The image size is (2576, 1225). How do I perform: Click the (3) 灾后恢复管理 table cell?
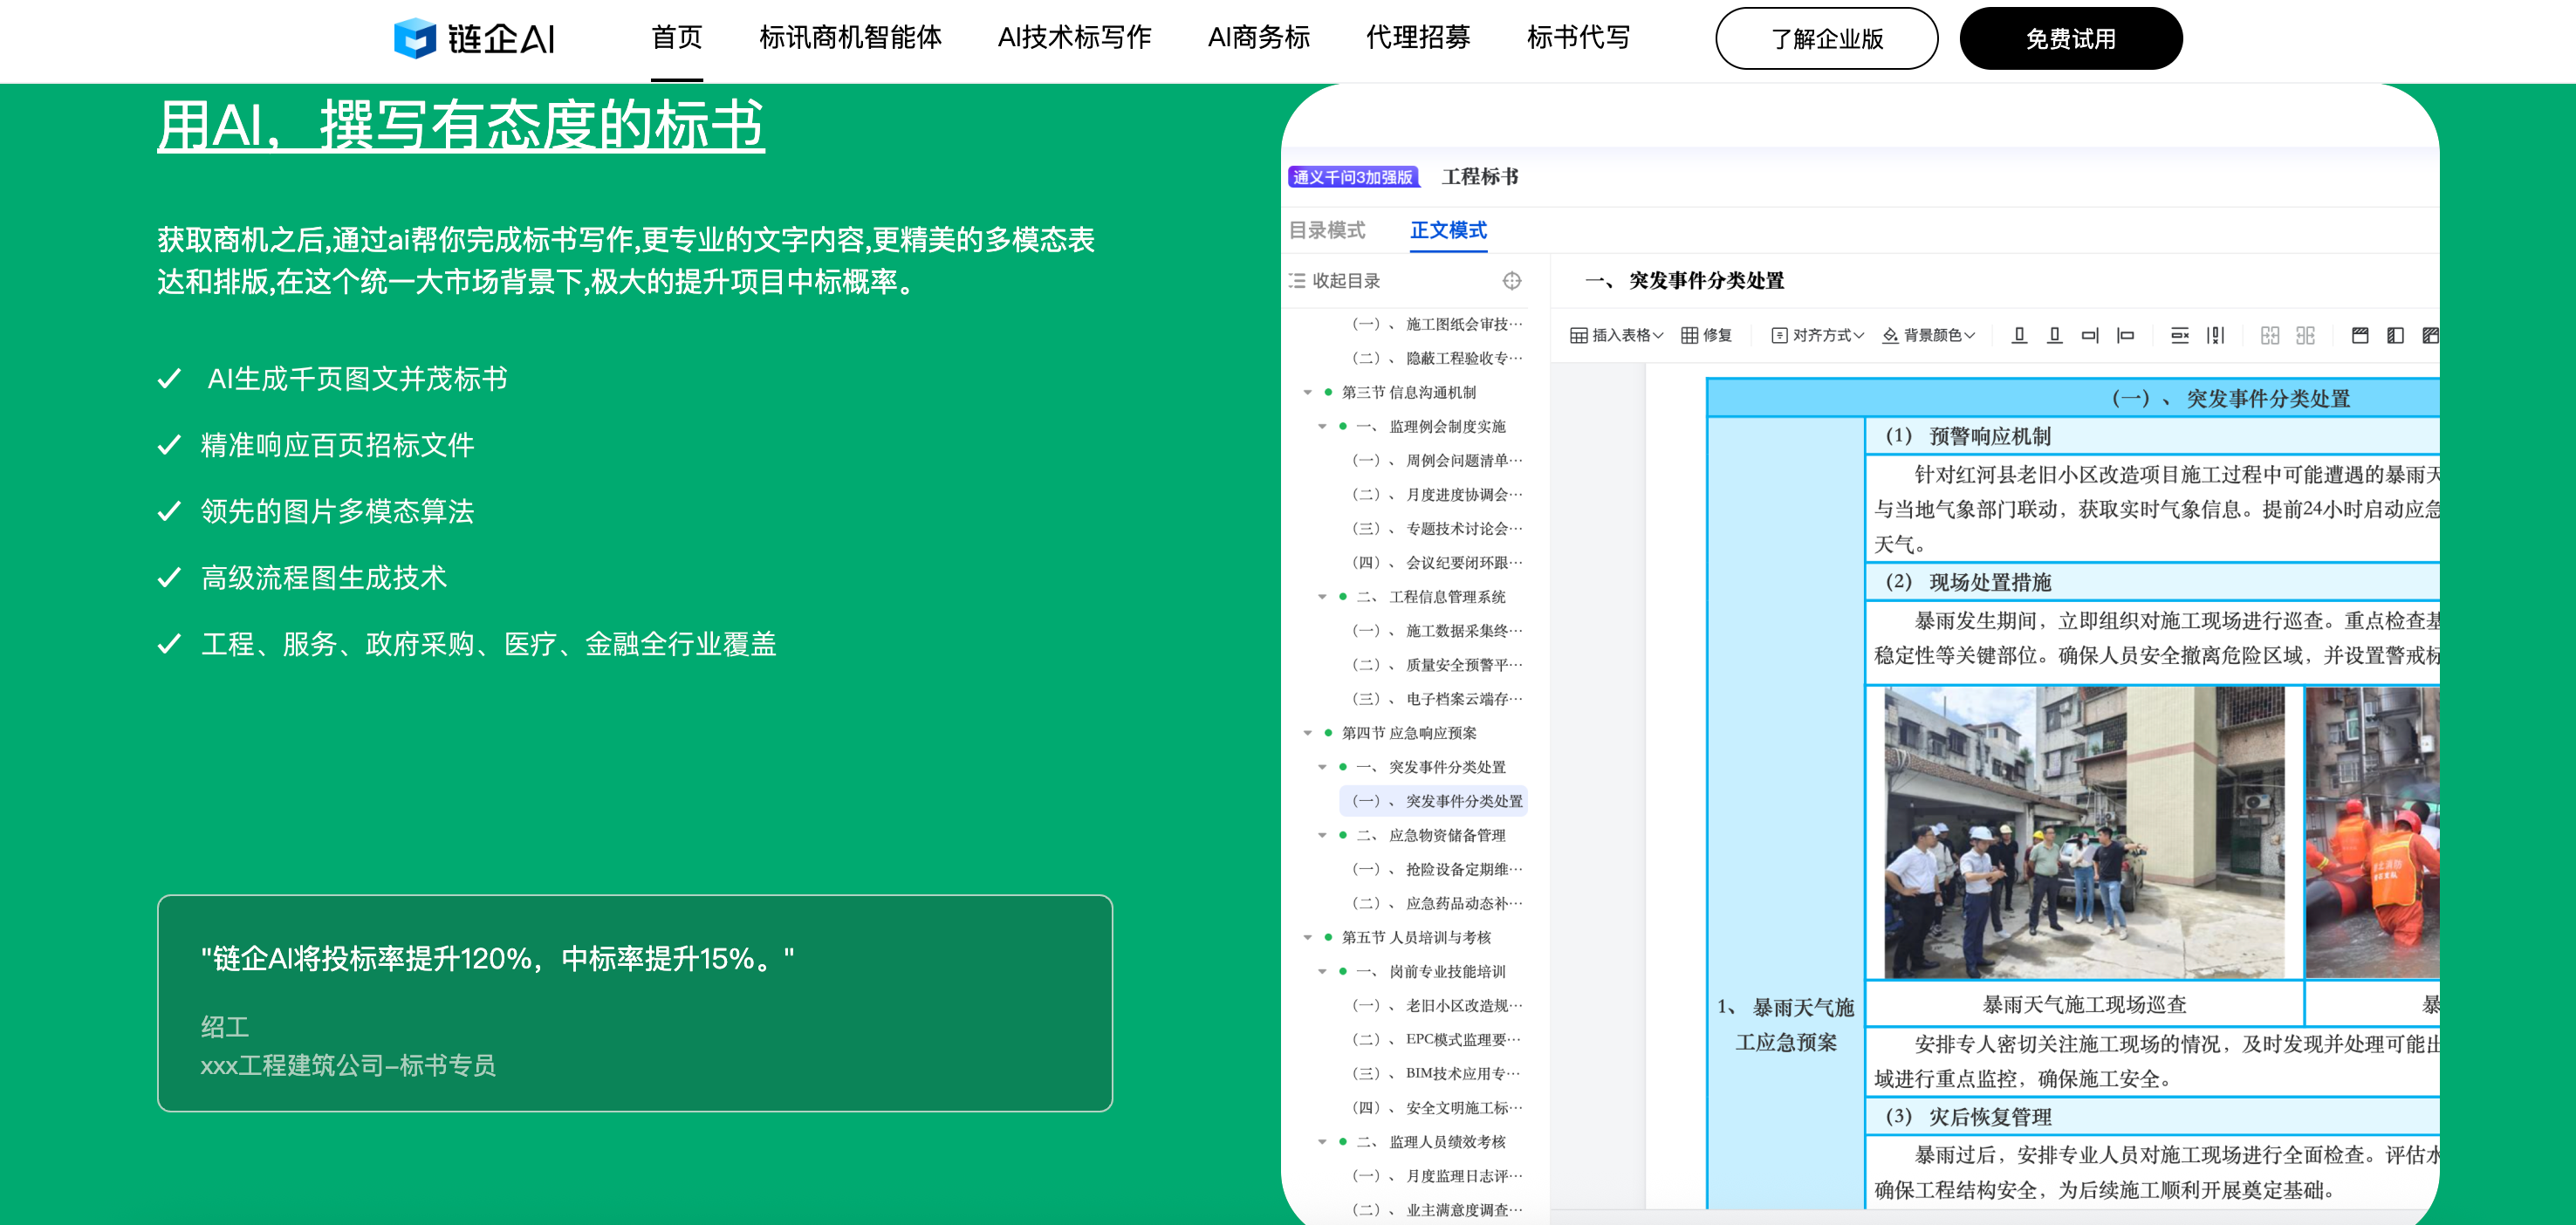pyautogui.click(x=2152, y=1117)
